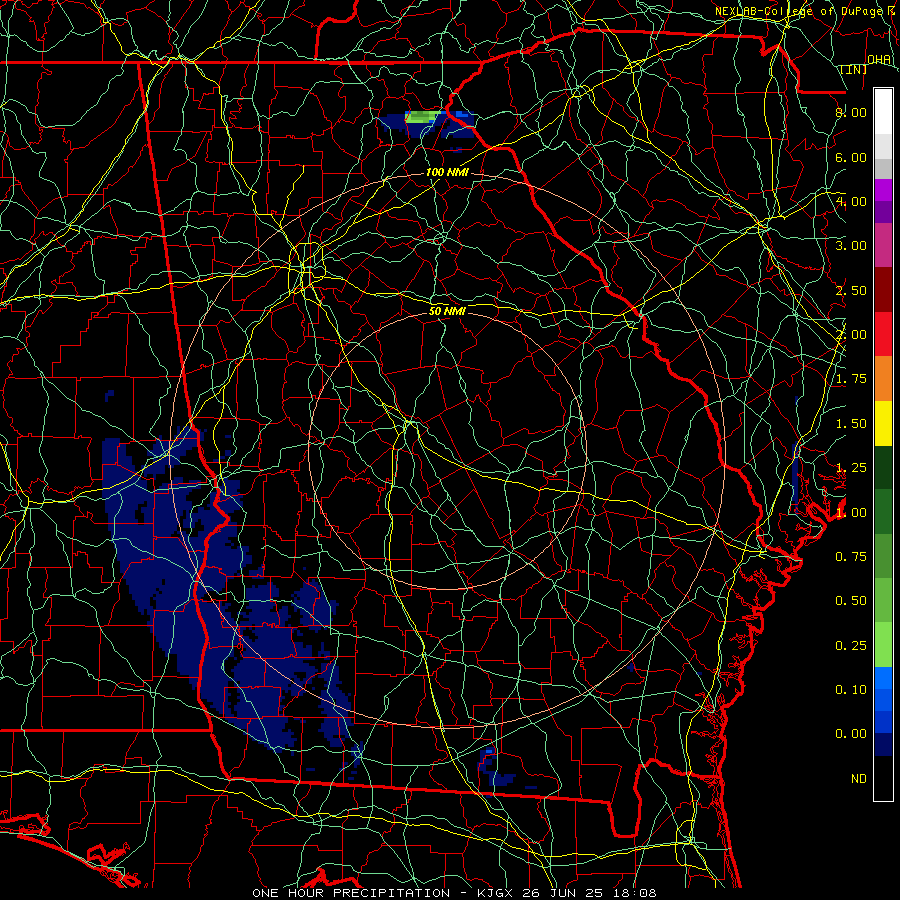Screen dimensions: 900x900
Task: Click the NEXLAB-College of DuPage credit text
Action: pos(801,11)
